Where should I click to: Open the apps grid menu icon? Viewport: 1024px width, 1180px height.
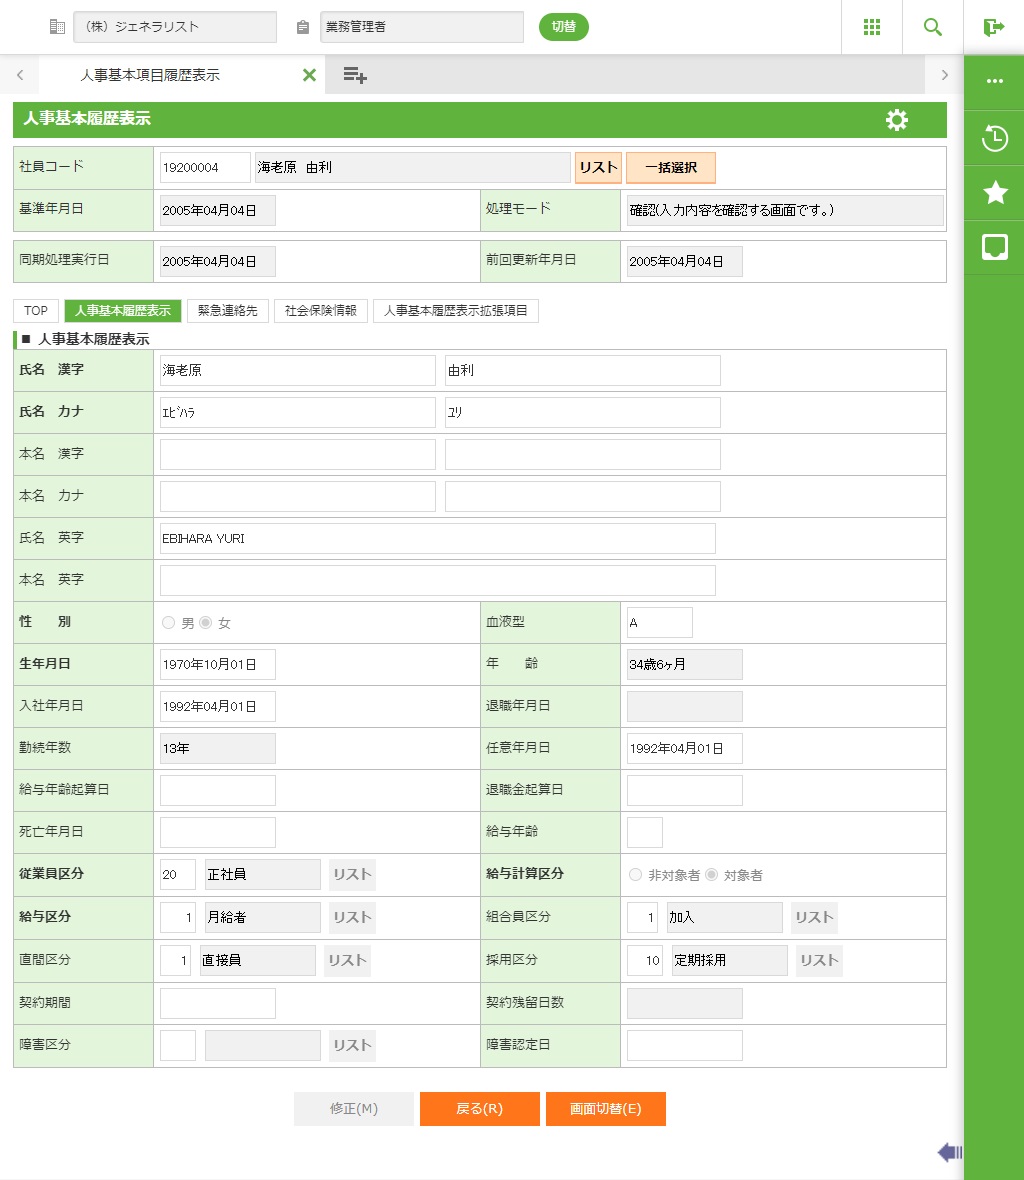[x=871, y=27]
